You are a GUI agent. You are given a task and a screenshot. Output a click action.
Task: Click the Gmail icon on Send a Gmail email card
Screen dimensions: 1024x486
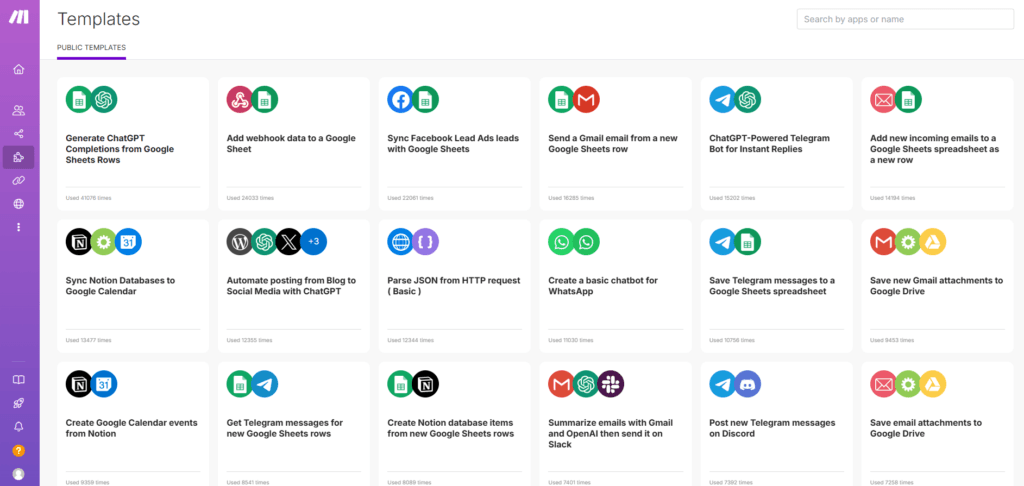coord(586,99)
